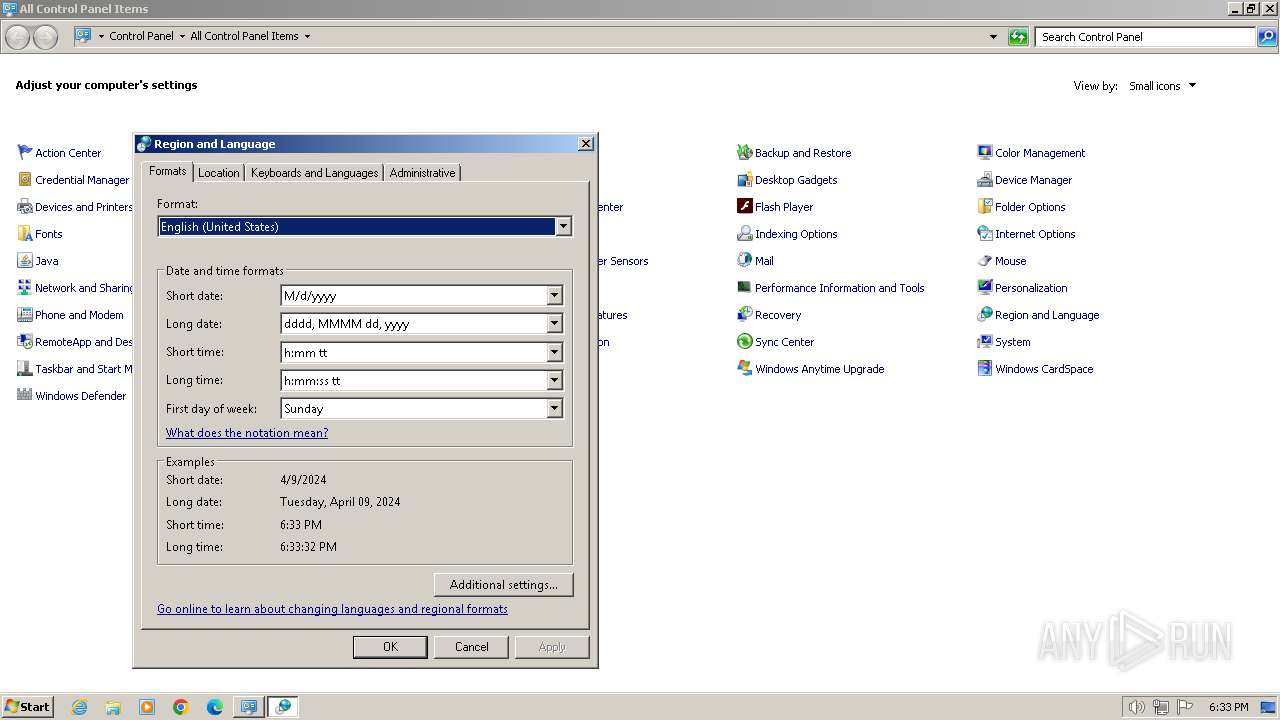1280x720 pixels.
Task: Click the Search Control Panel field
Action: tap(1146, 37)
